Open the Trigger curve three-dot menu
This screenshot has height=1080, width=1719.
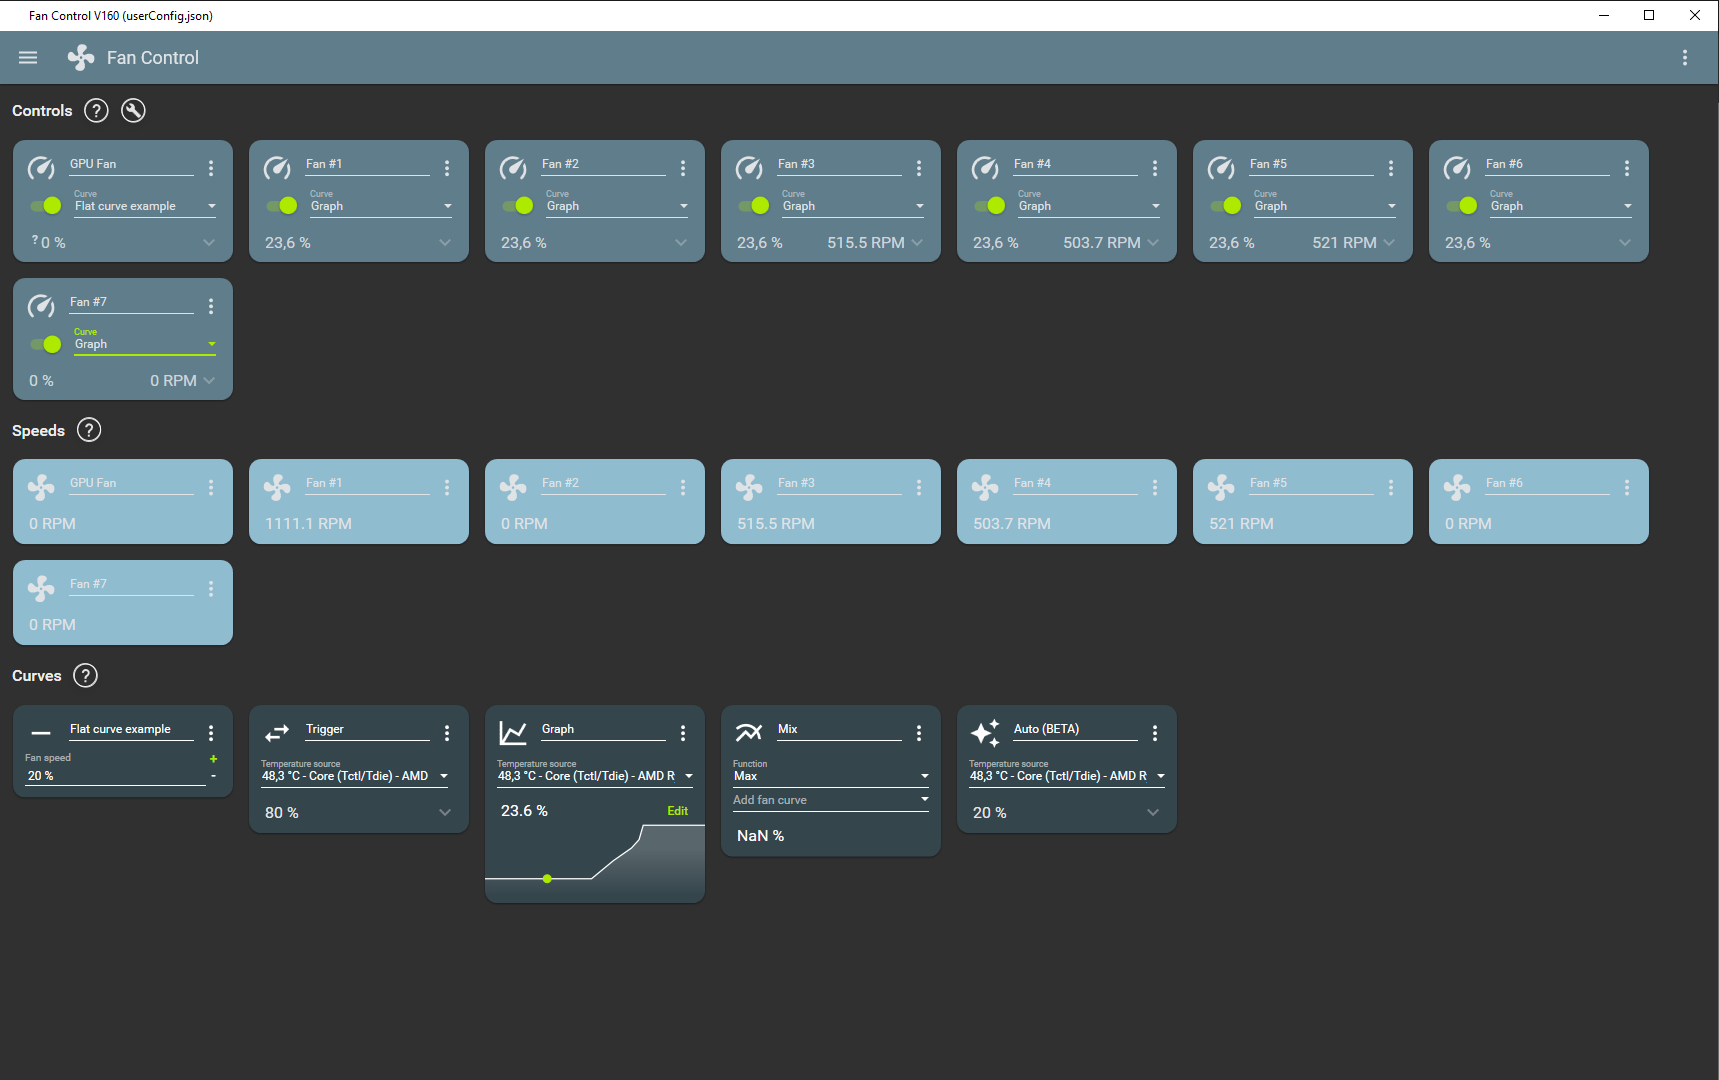(447, 733)
